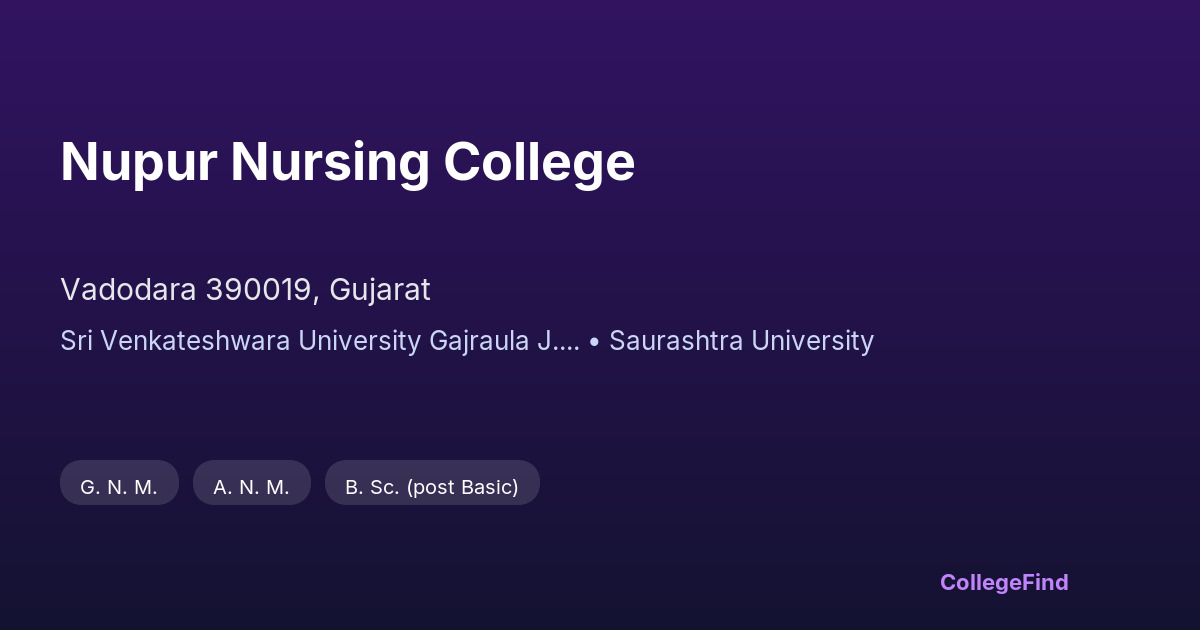Select the G. N. M. course tag
This screenshot has width=1200, height=630.
tap(119, 487)
